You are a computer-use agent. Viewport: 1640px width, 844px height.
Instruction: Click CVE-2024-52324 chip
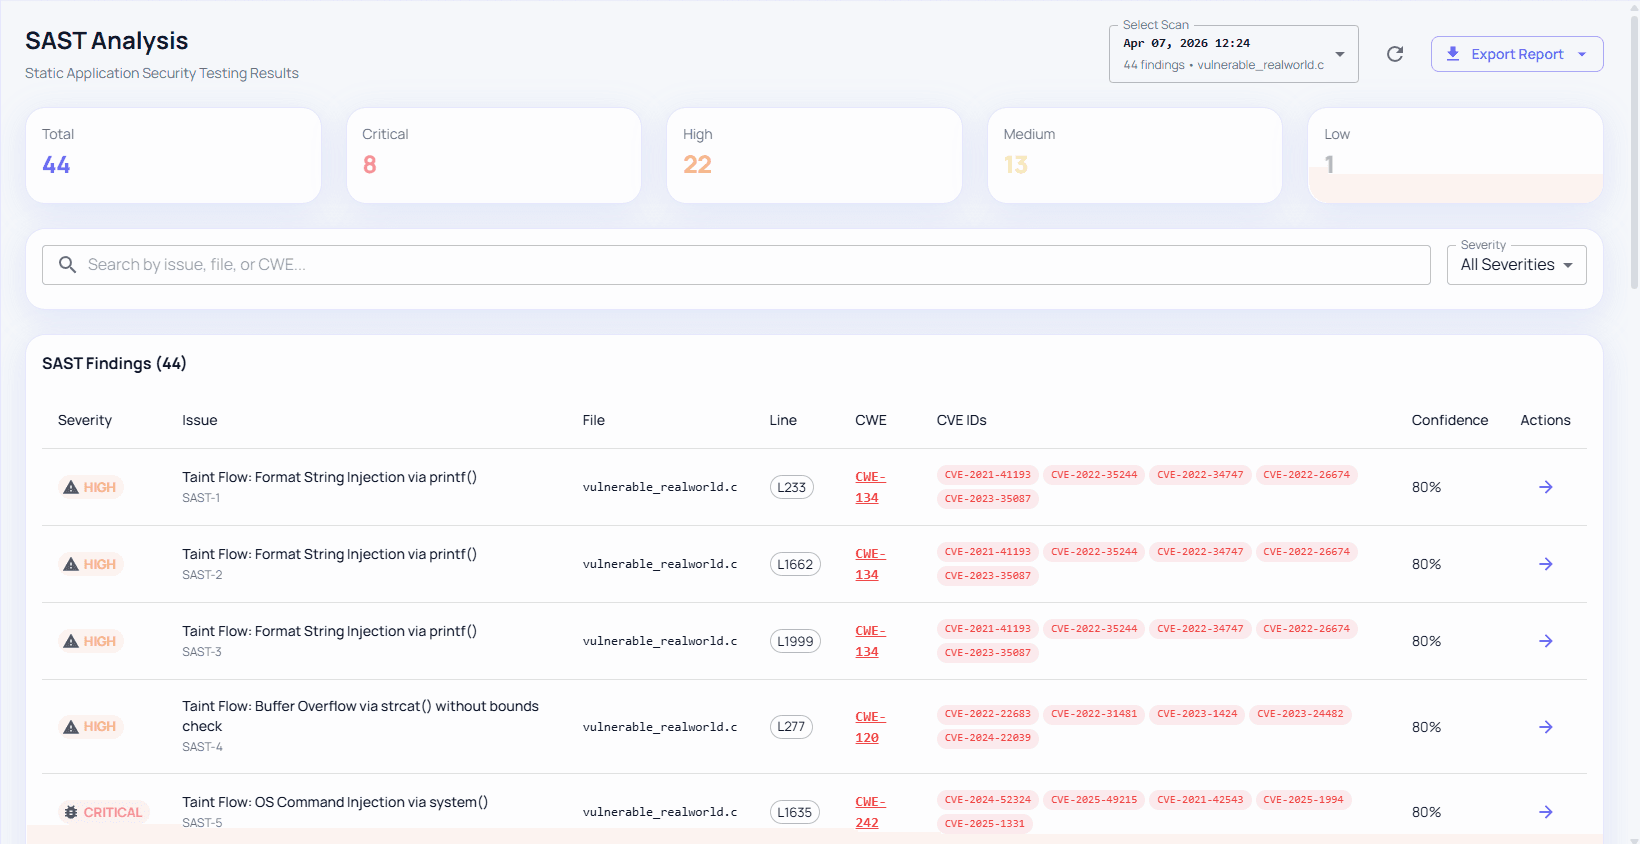coord(988,800)
